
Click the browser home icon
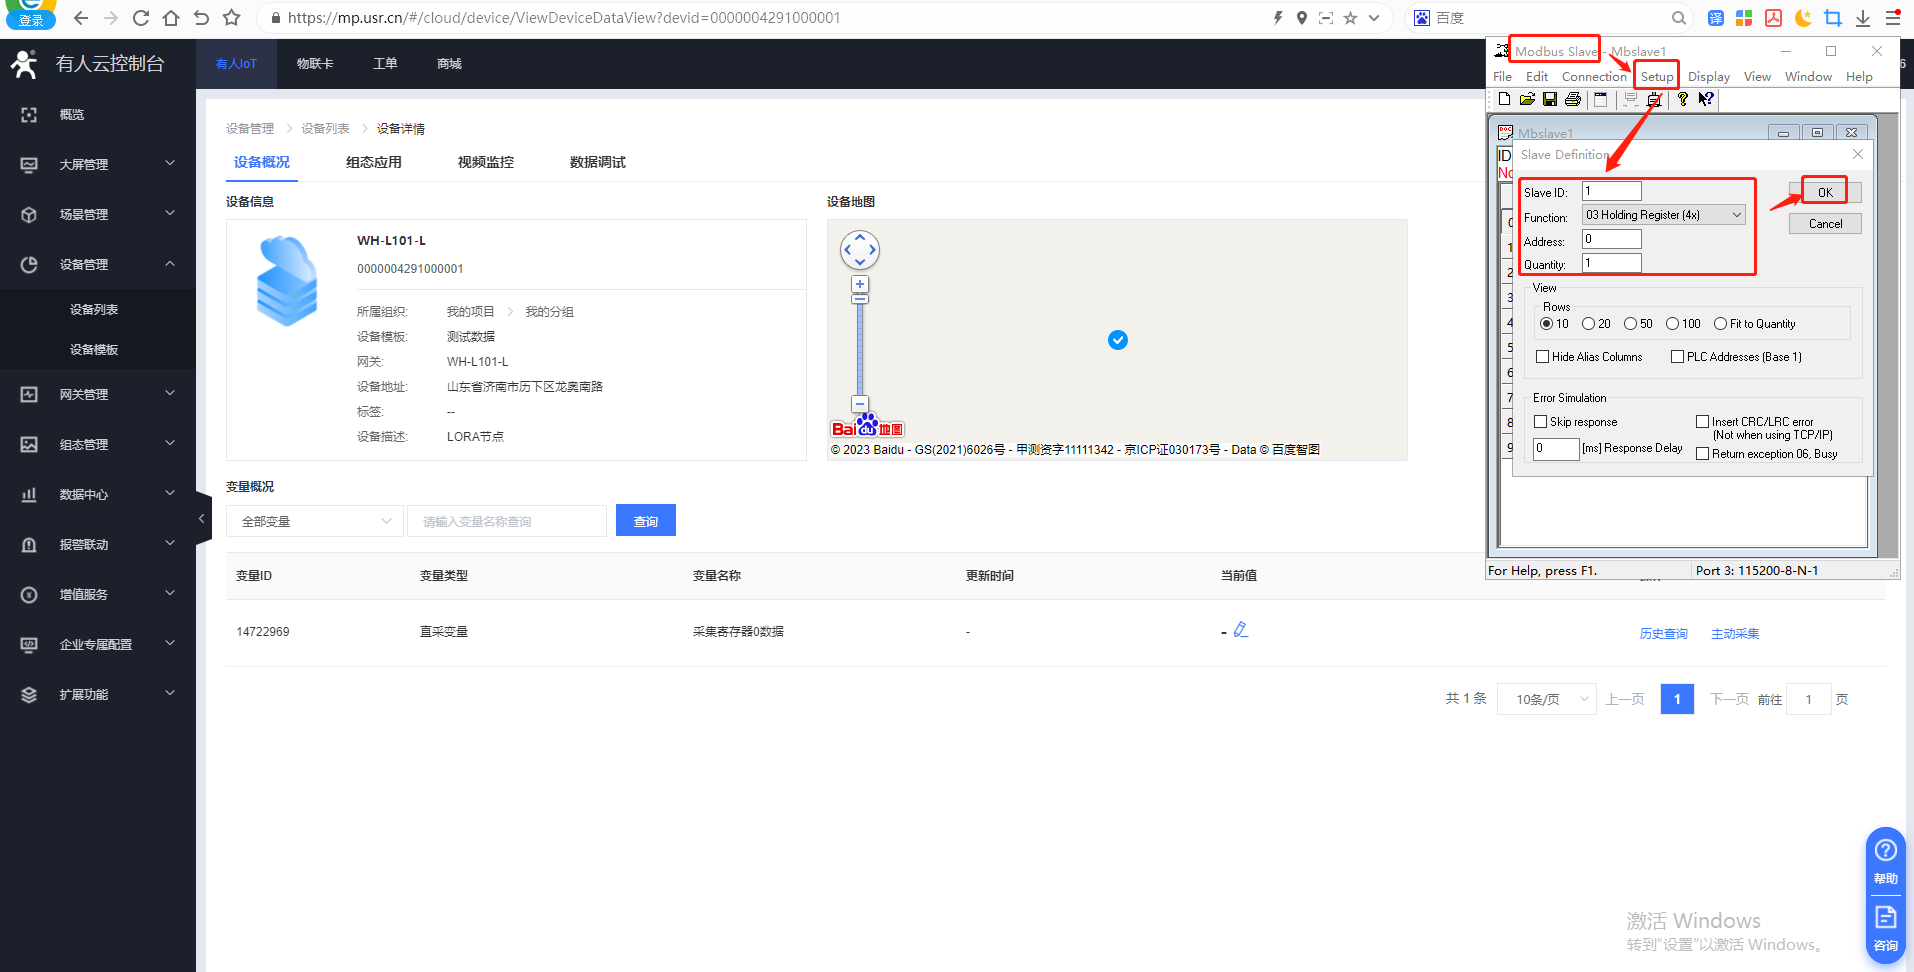click(x=171, y=18)
